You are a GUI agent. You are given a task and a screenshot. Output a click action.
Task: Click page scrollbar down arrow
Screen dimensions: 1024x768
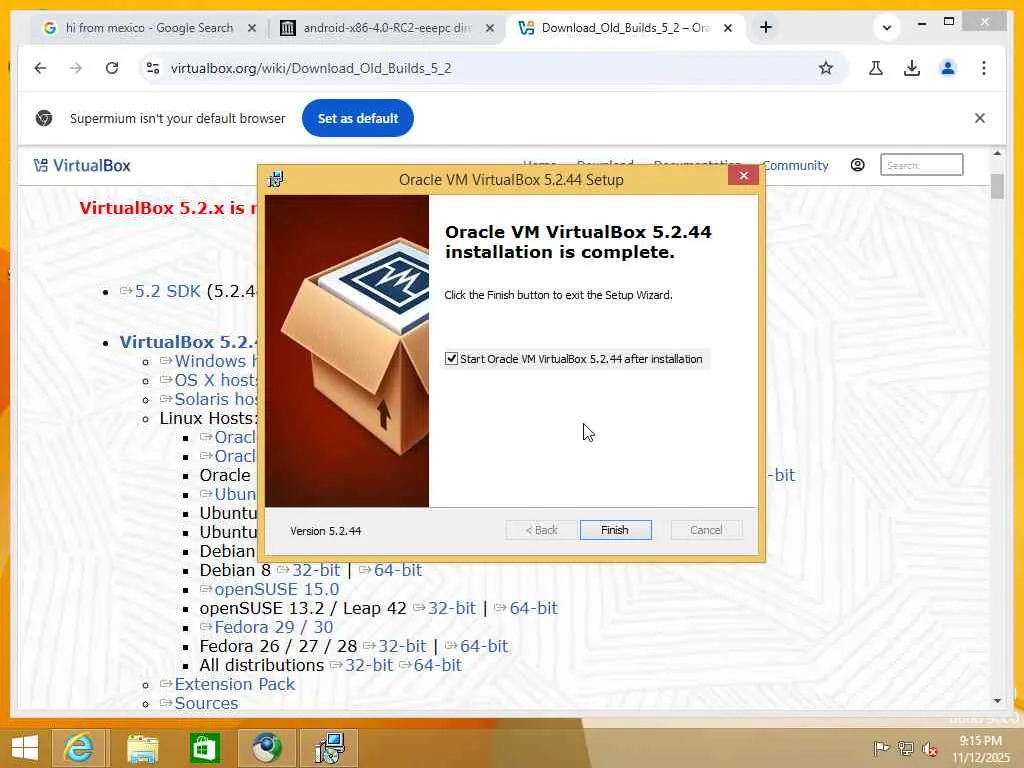tap(997, 701)
